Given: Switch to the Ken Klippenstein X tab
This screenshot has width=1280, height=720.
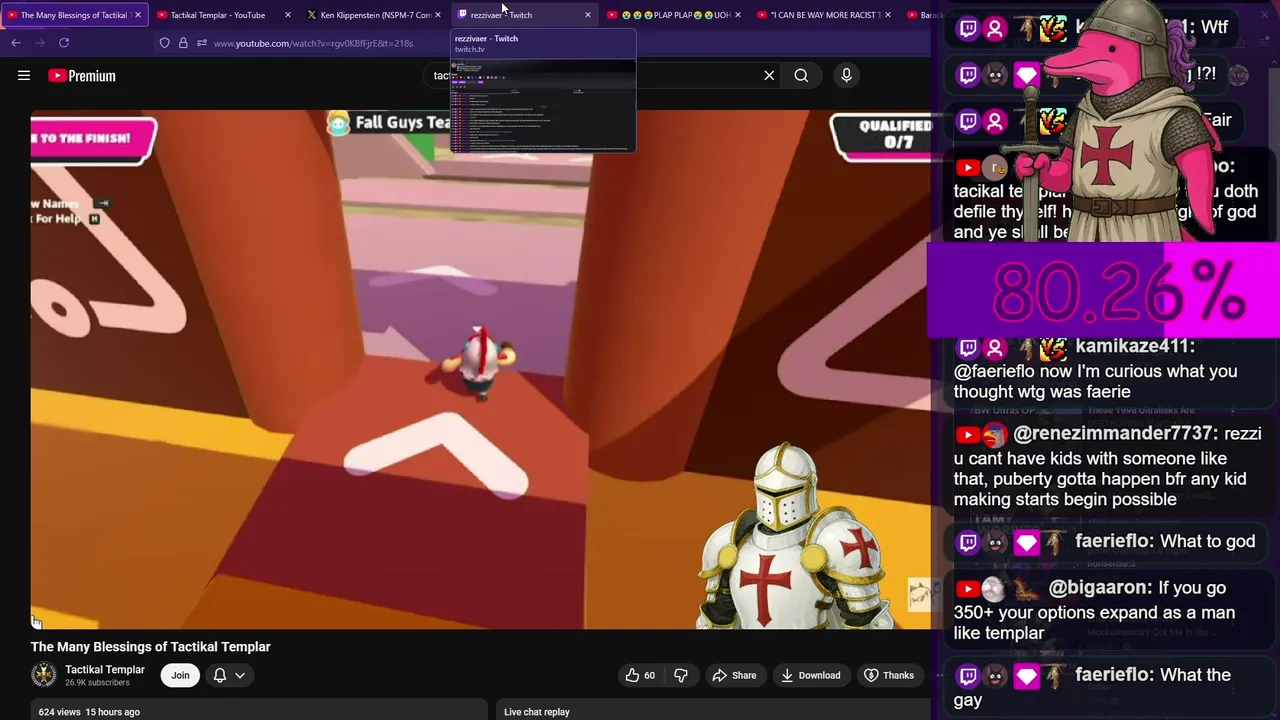Looking at the screenshot, I should click(x=375, y=15).
